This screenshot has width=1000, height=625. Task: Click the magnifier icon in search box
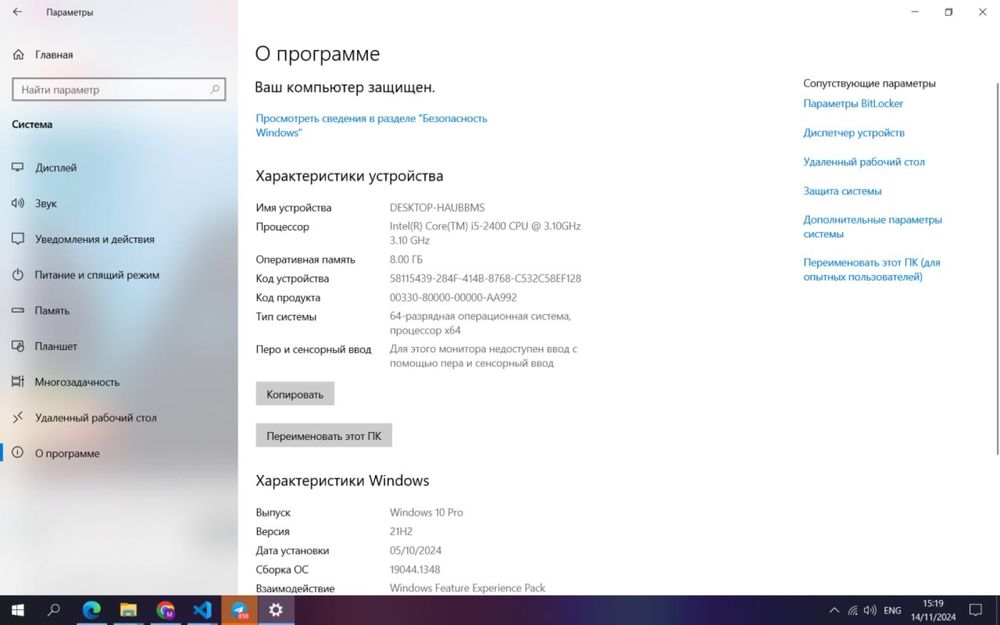[215, 89]
